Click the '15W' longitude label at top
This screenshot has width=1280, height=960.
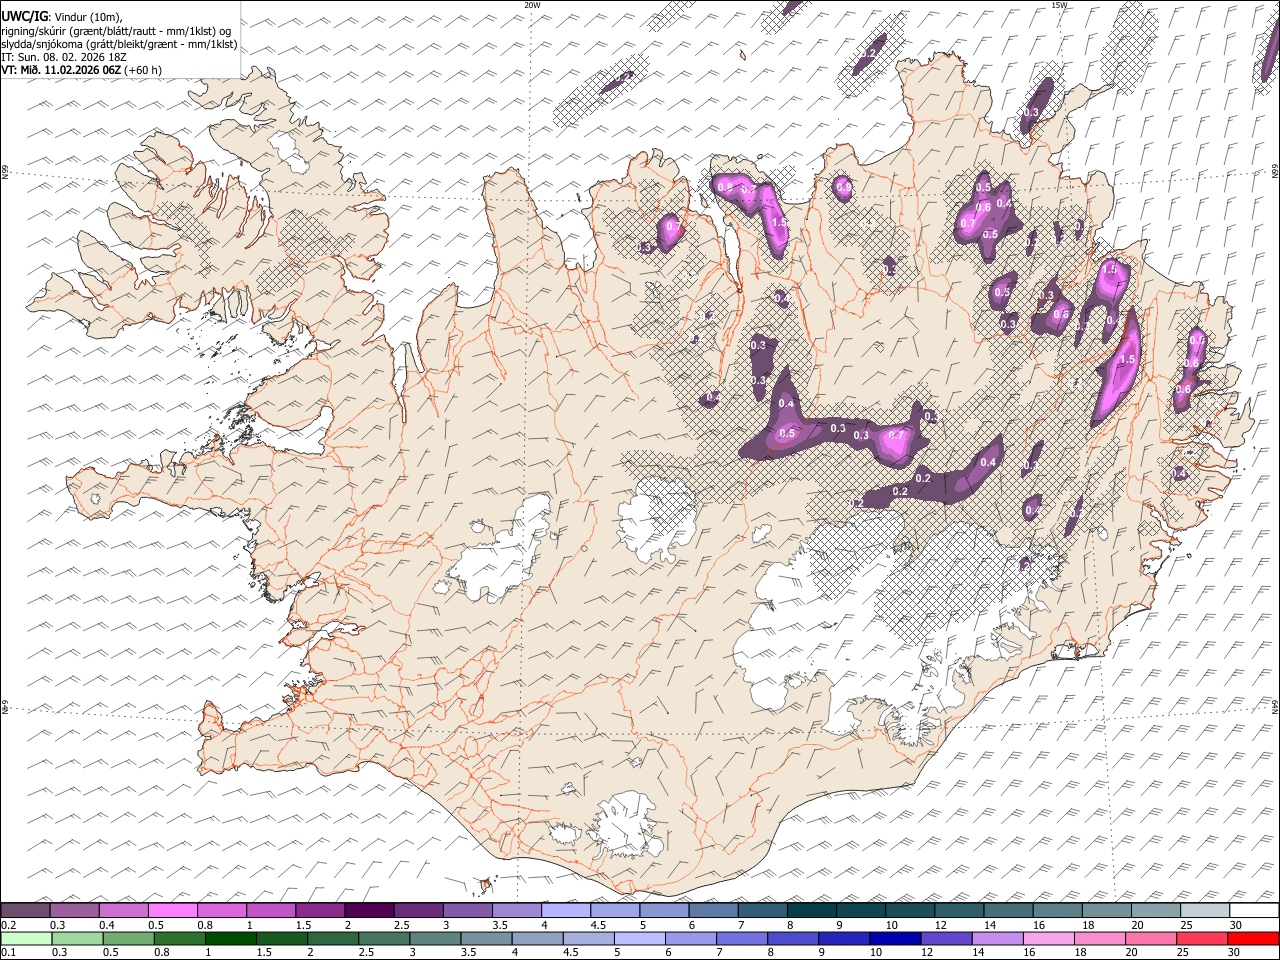[x=1059, y=5]
